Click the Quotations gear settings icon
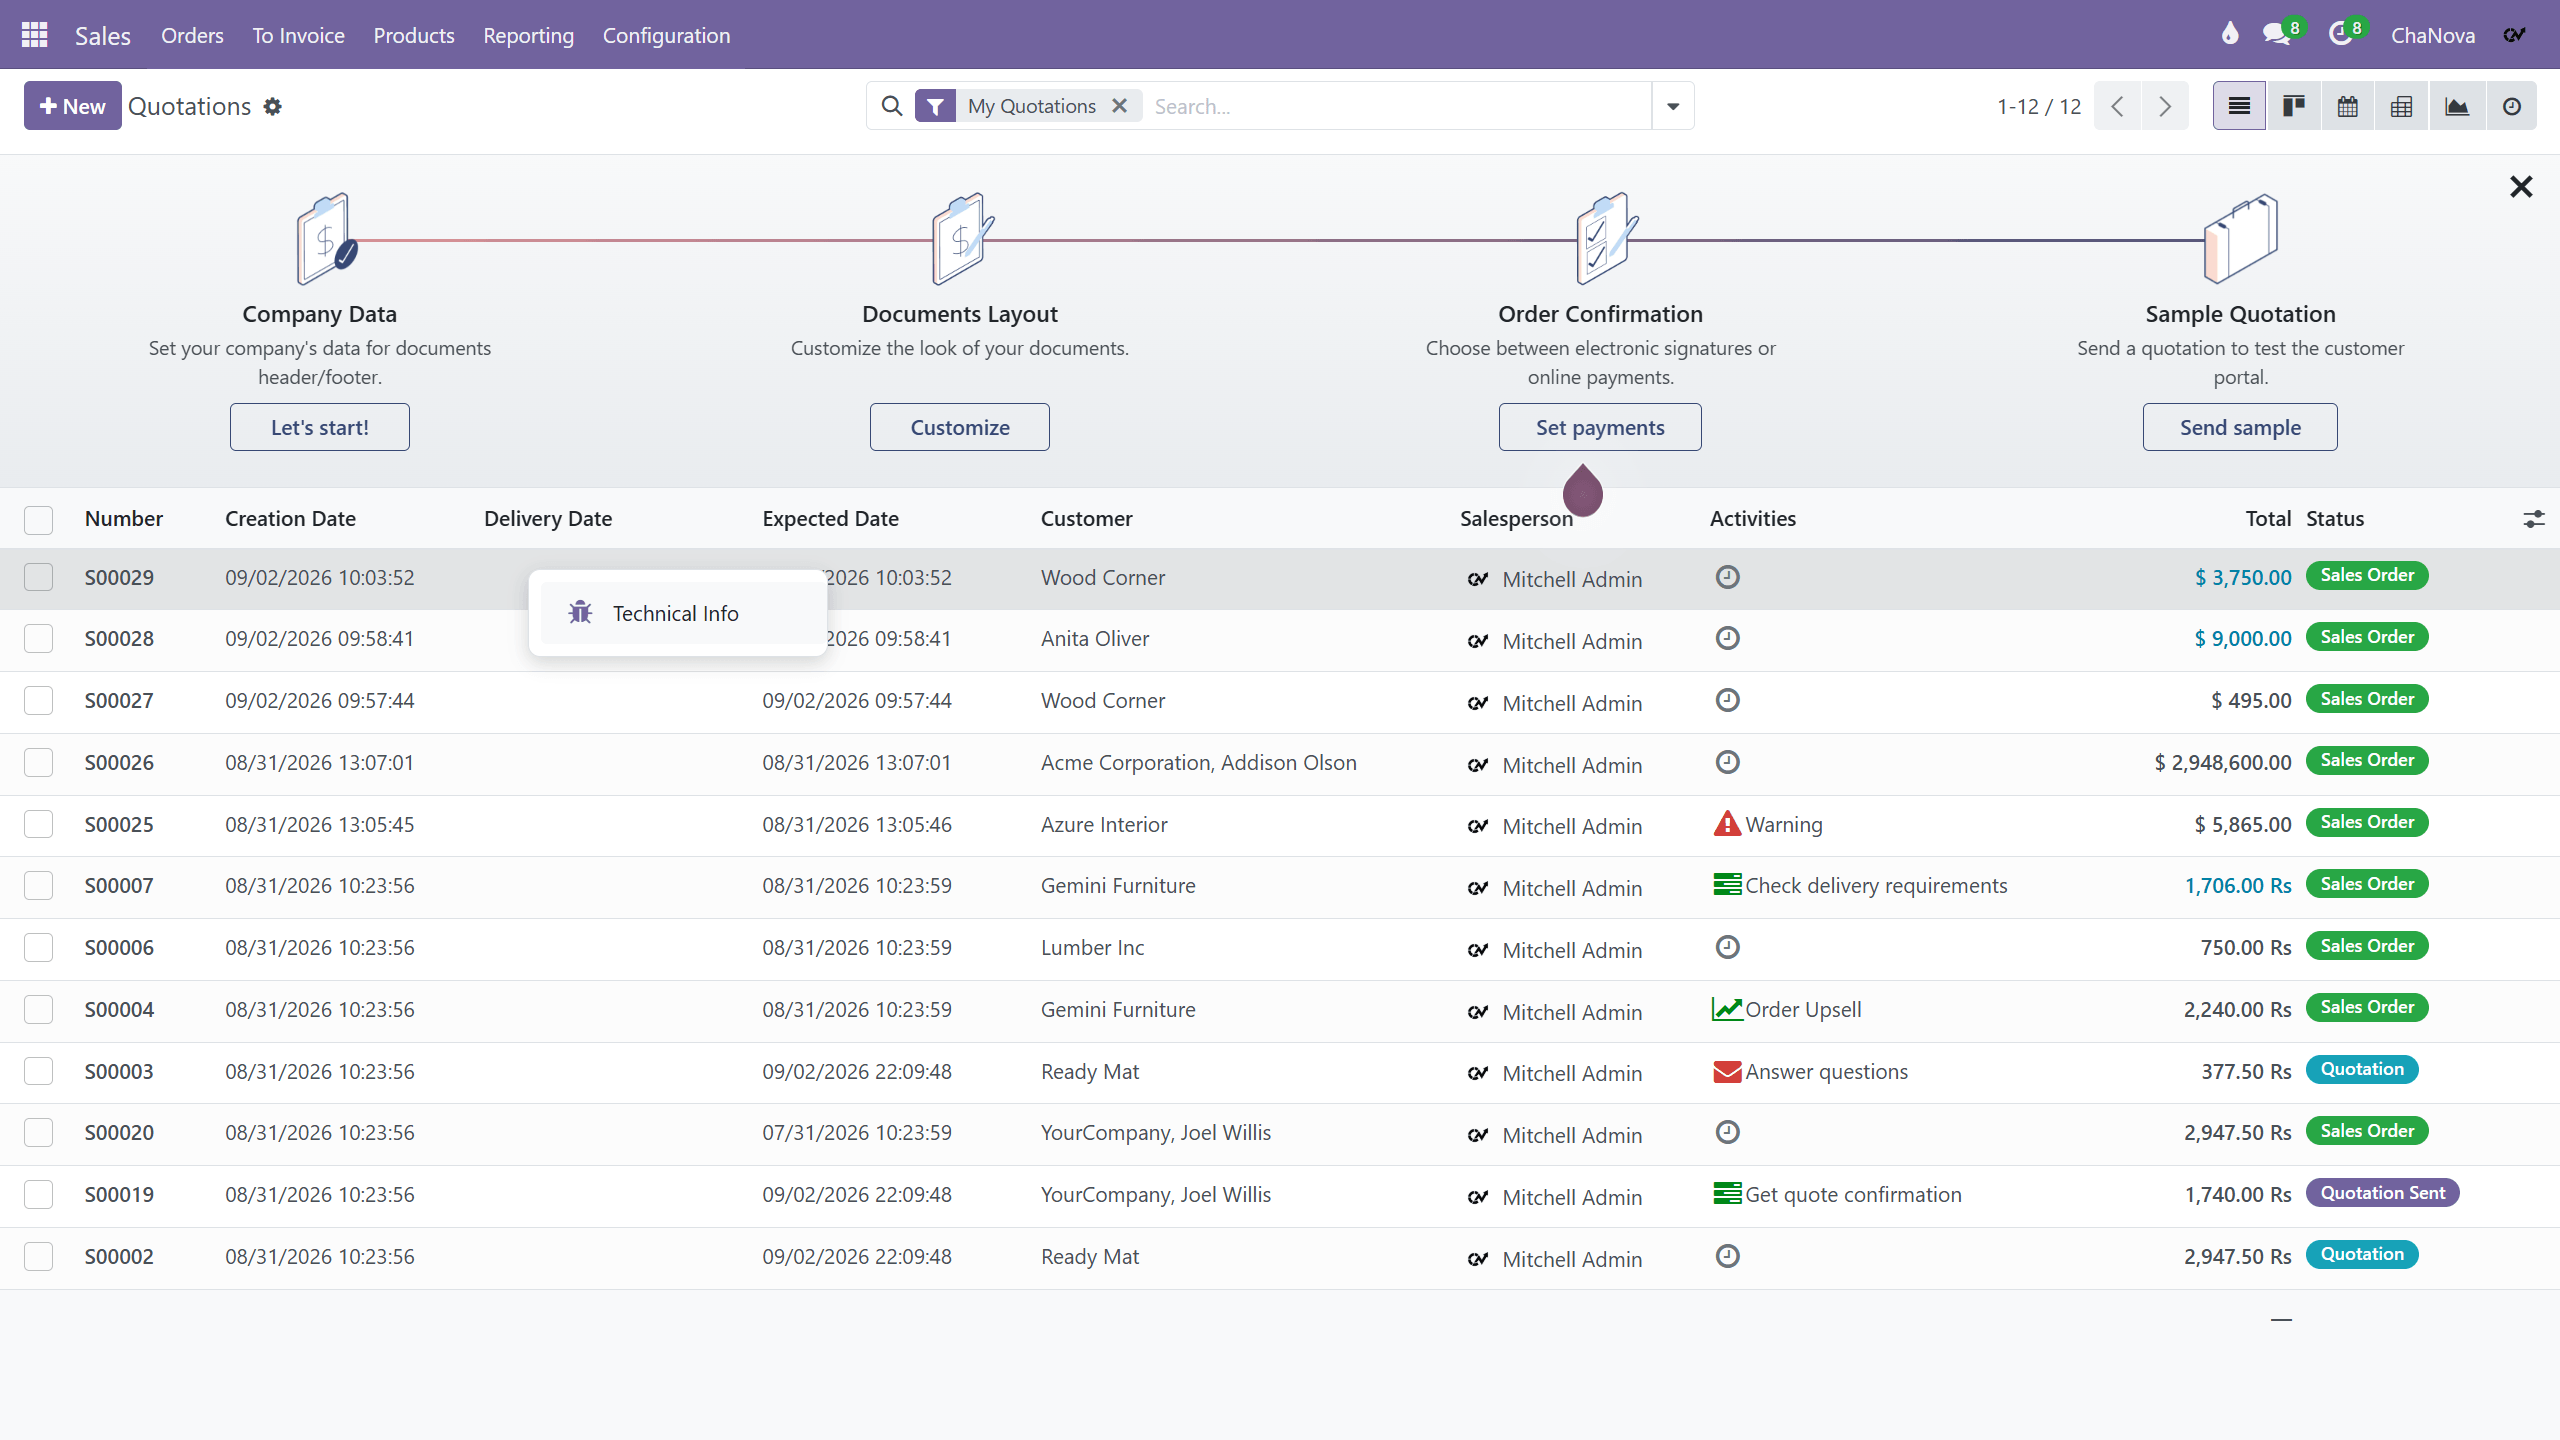2560x1440 pixels. point(273,107)
